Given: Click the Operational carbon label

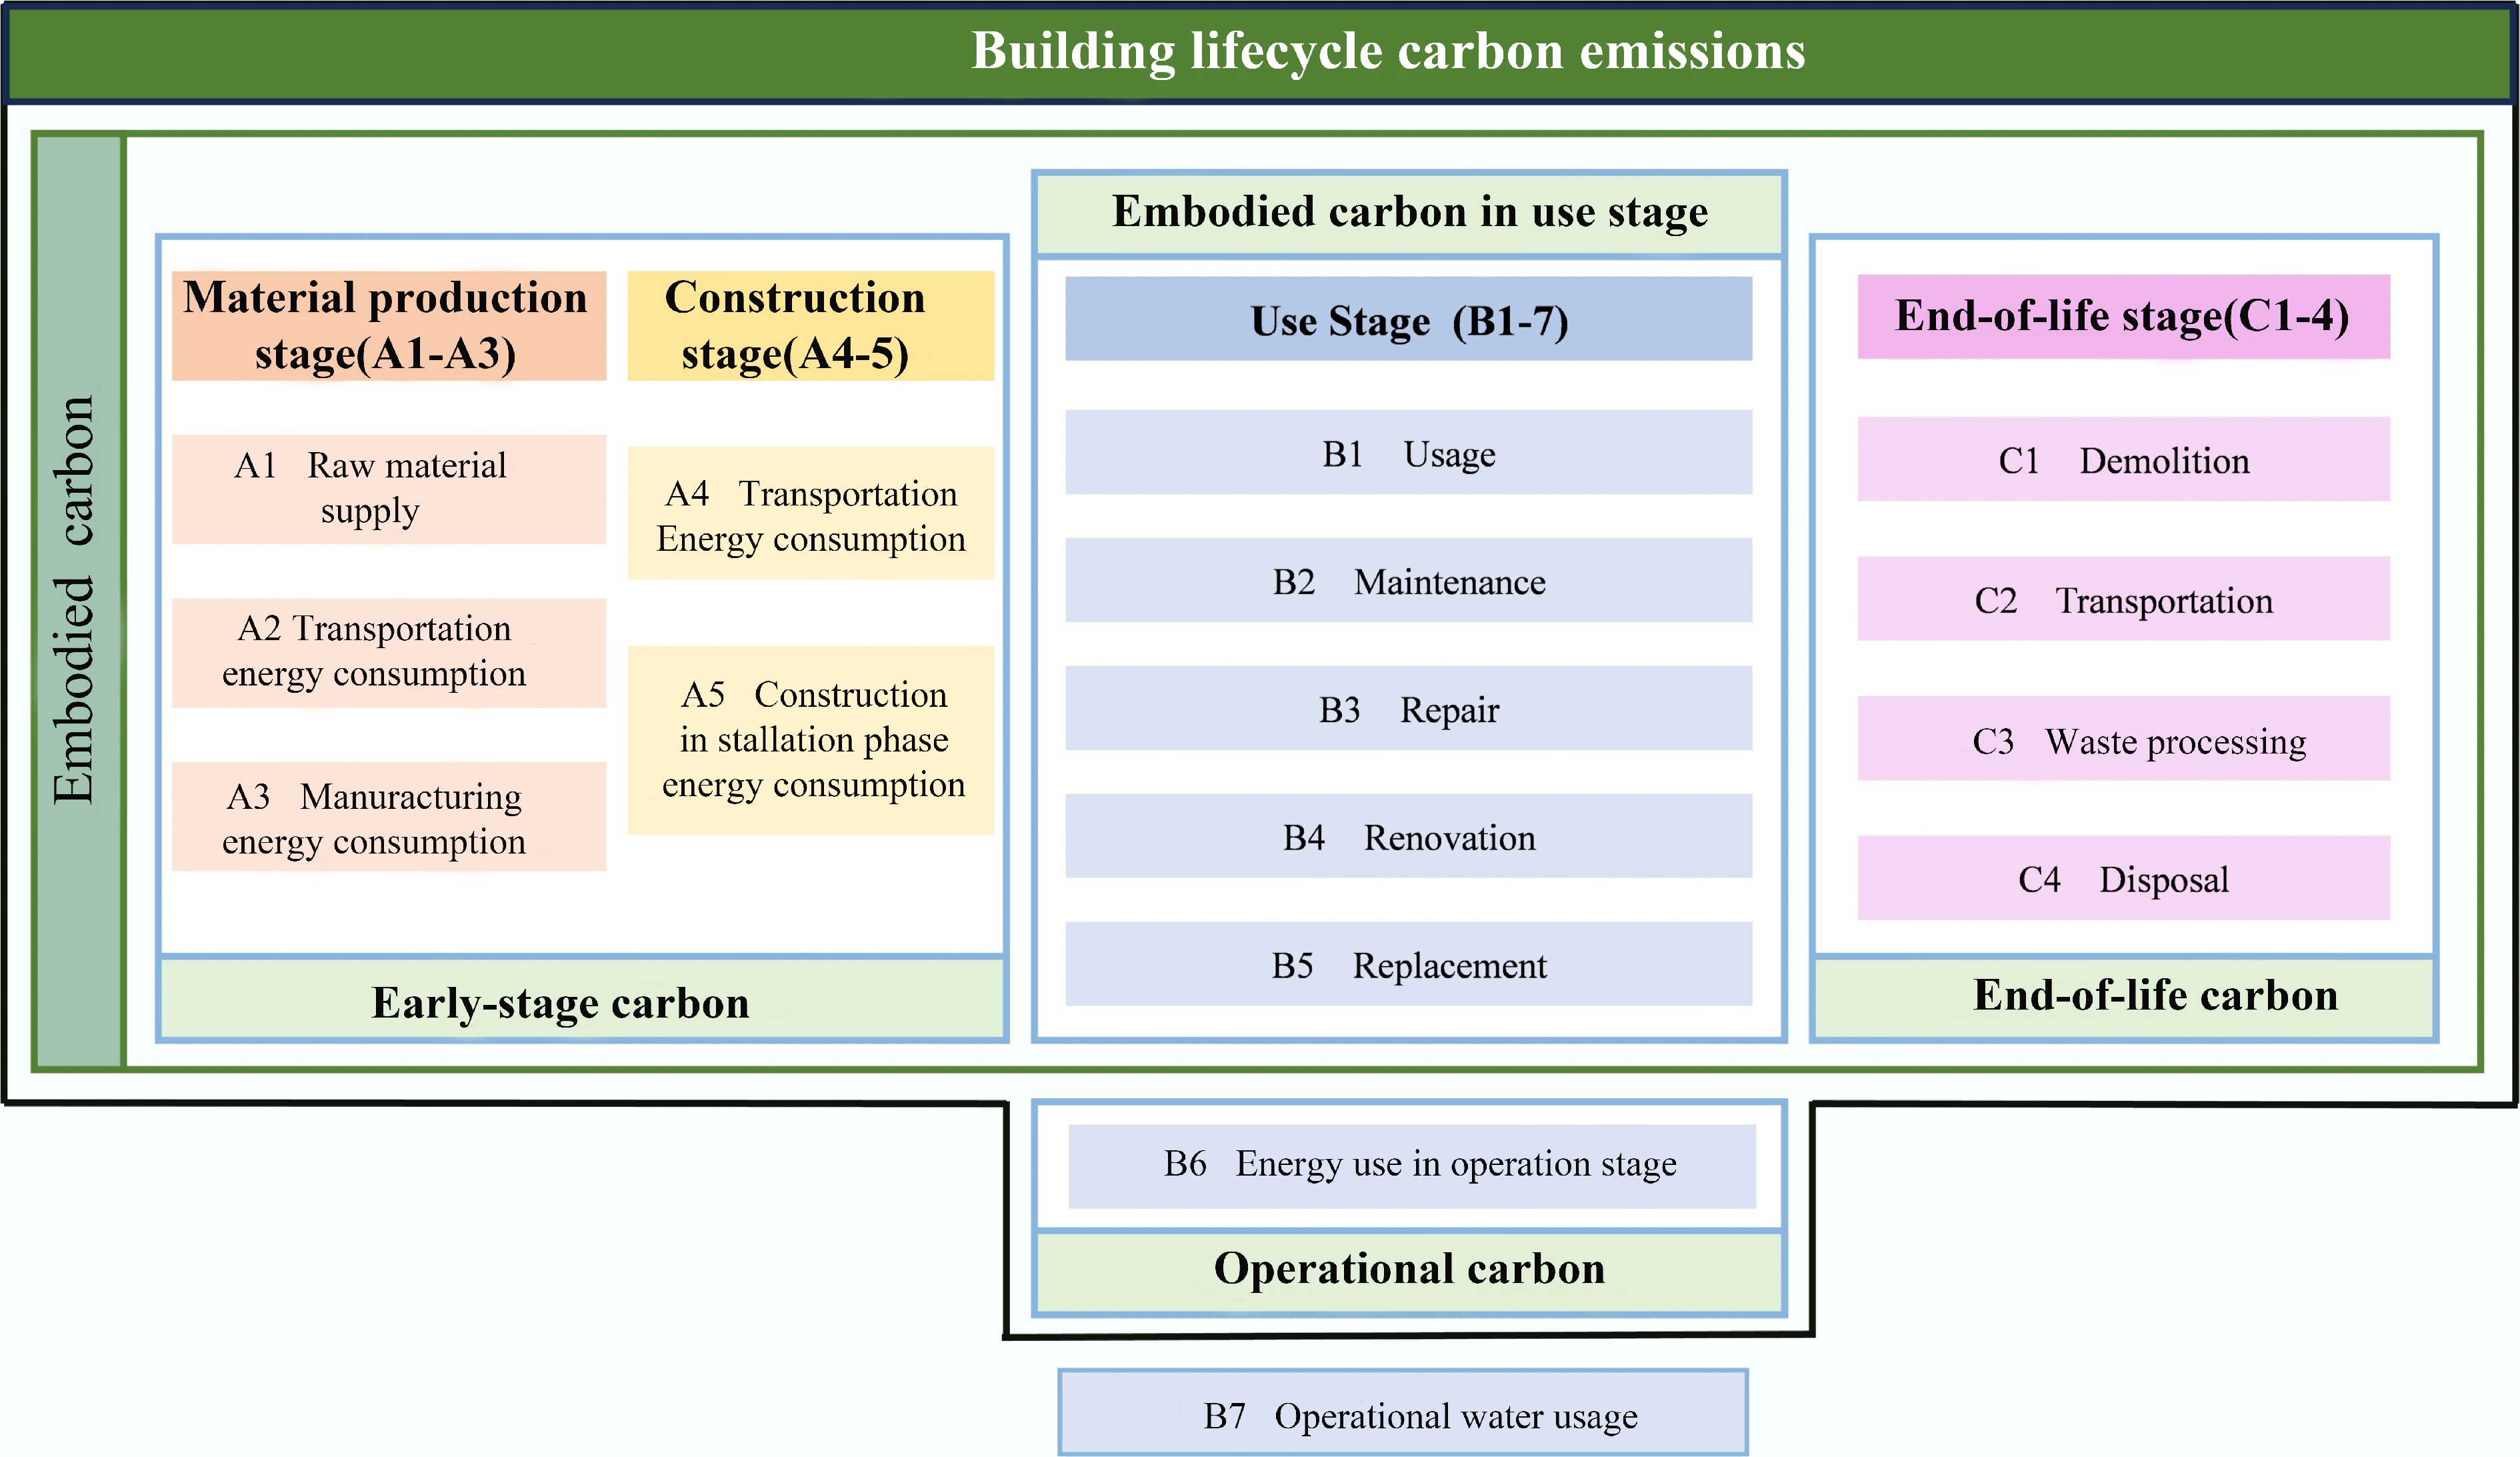Looking at the screenshot, I should tap(1408, 1270).
